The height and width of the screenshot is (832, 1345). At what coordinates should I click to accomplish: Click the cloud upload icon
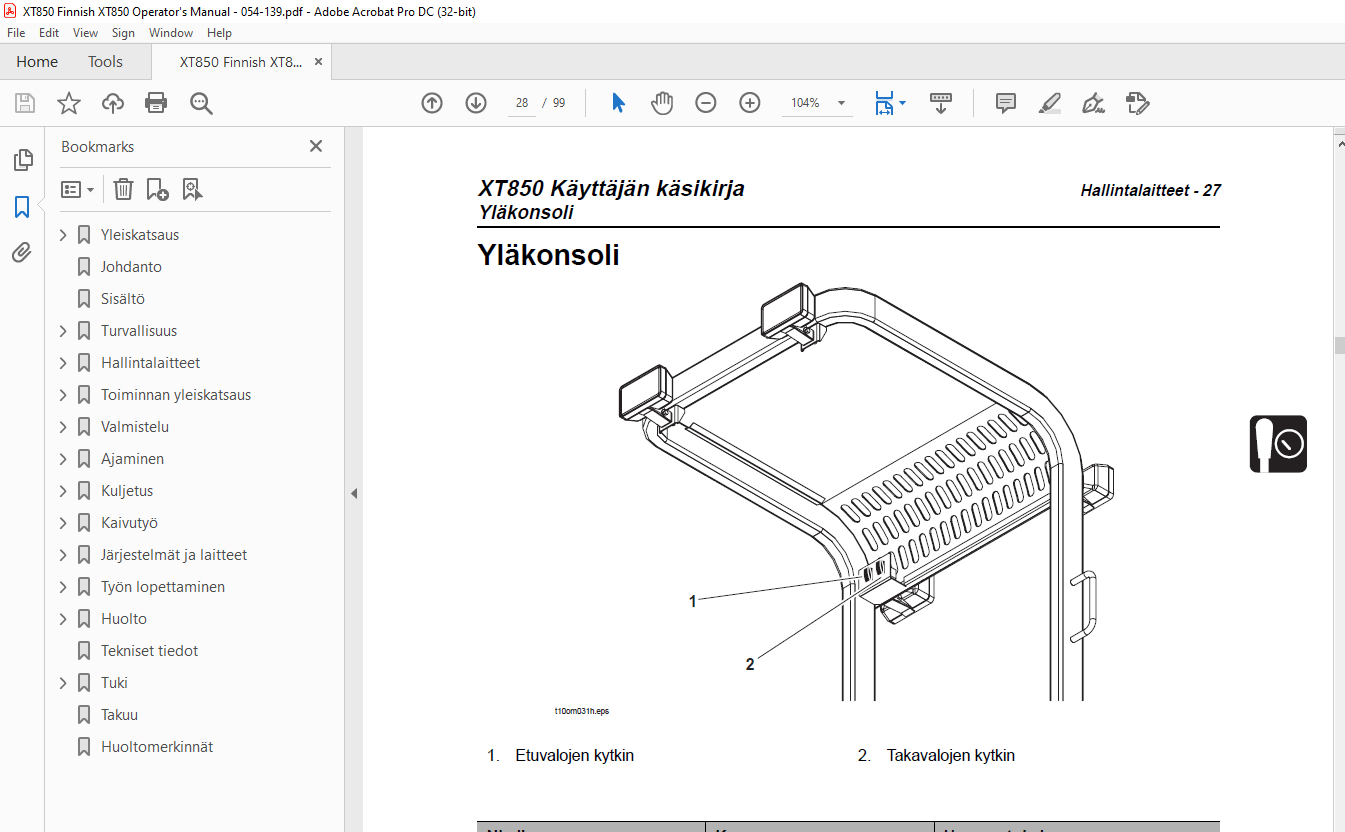[x=113, y=103]
